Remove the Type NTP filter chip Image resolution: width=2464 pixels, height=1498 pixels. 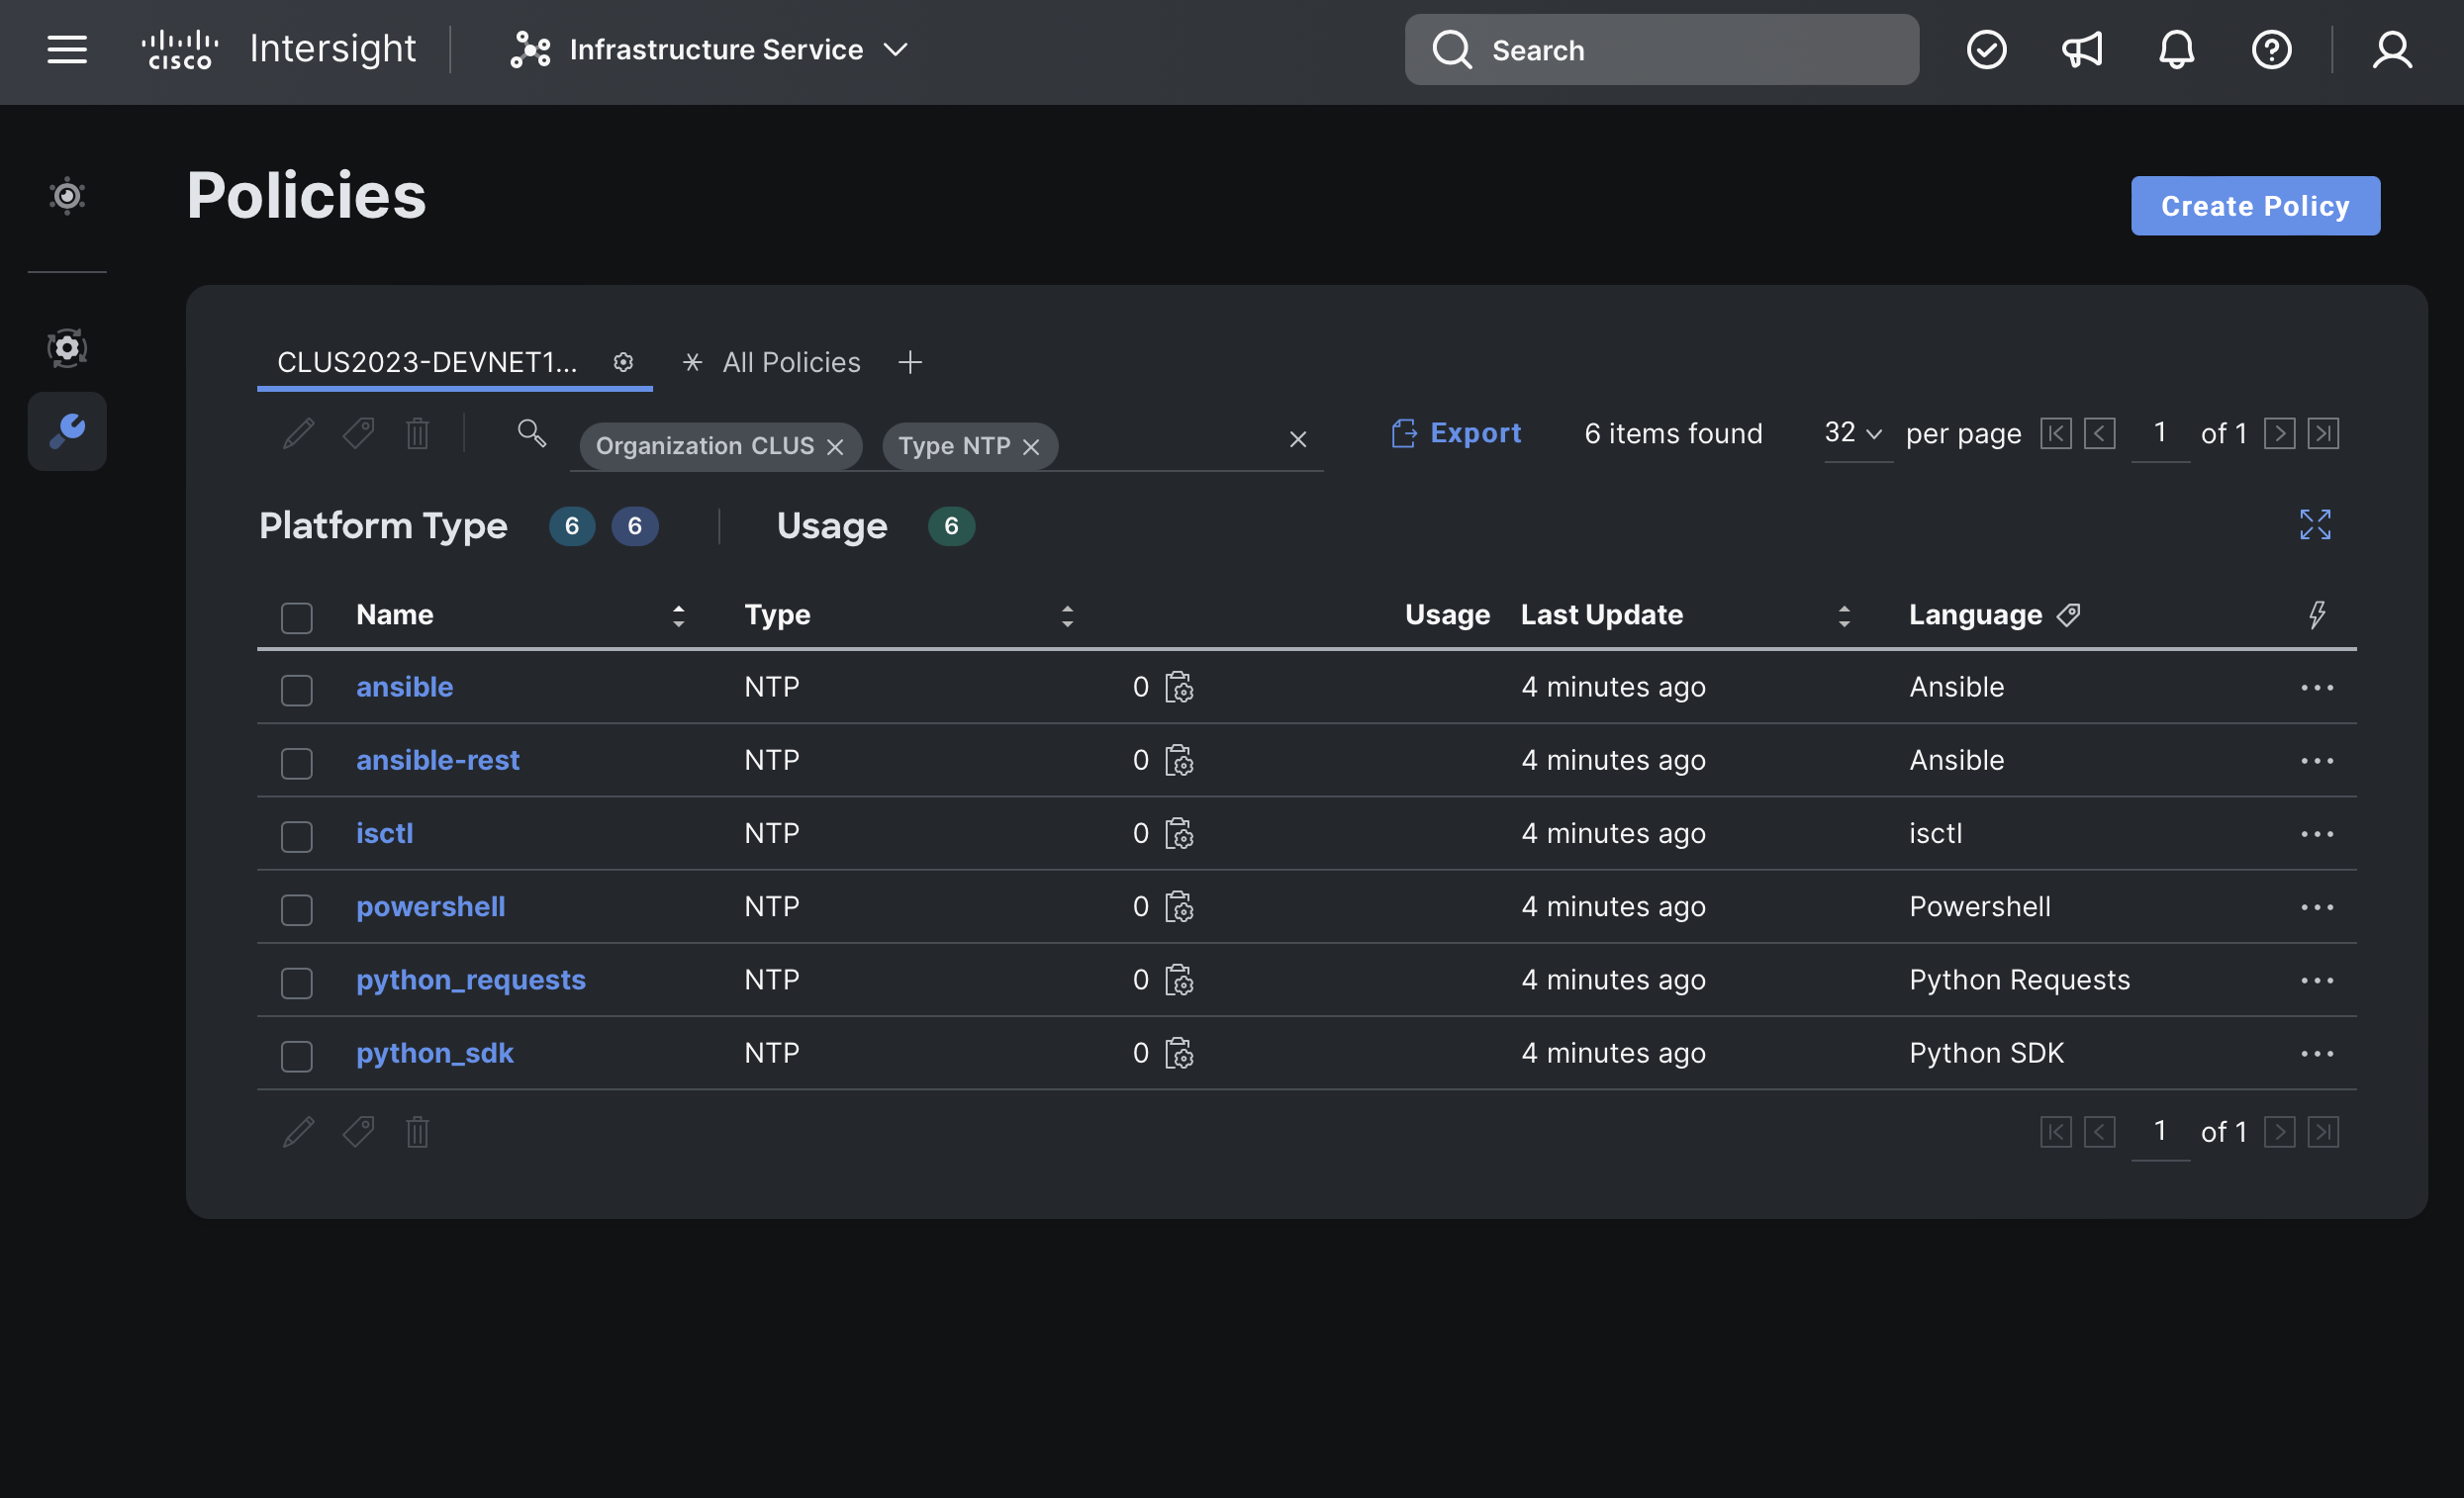(1031, 446)
